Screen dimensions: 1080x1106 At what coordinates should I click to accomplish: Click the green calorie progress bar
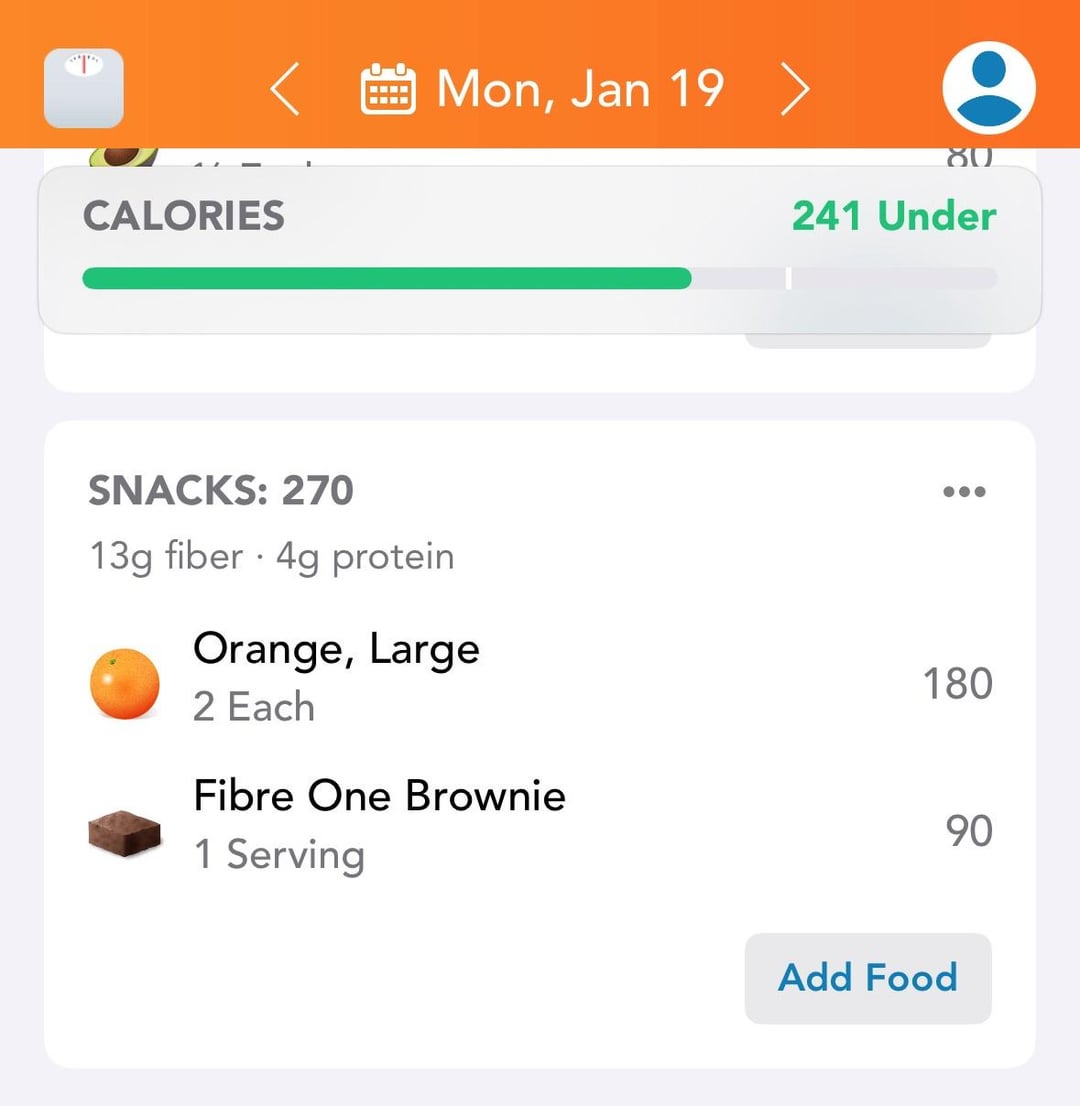[386, 278]
